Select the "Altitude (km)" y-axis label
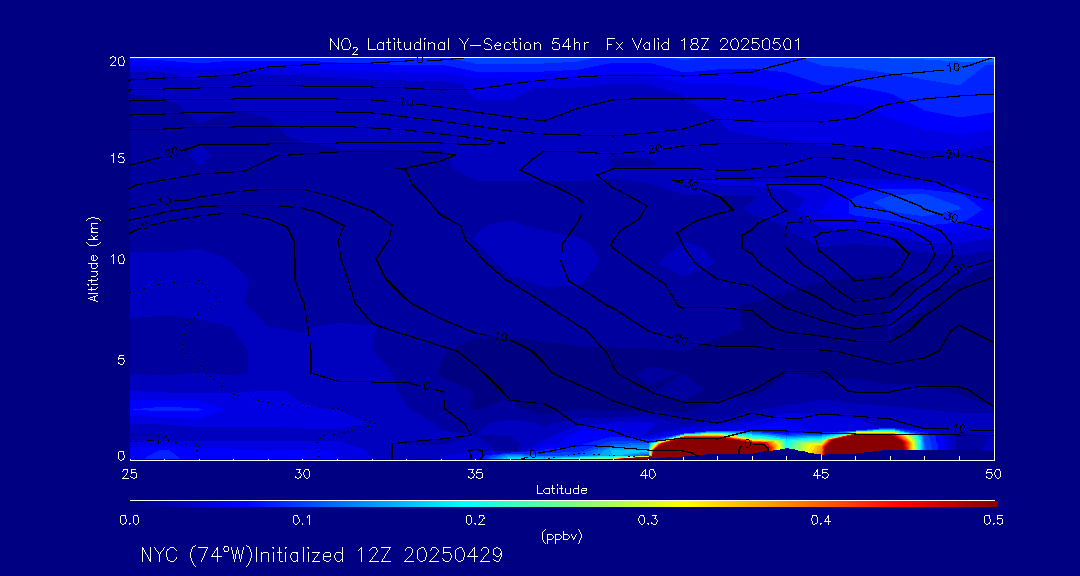Image resolution: width=1080 pixels, height=576 pixels. click(92, 259)
